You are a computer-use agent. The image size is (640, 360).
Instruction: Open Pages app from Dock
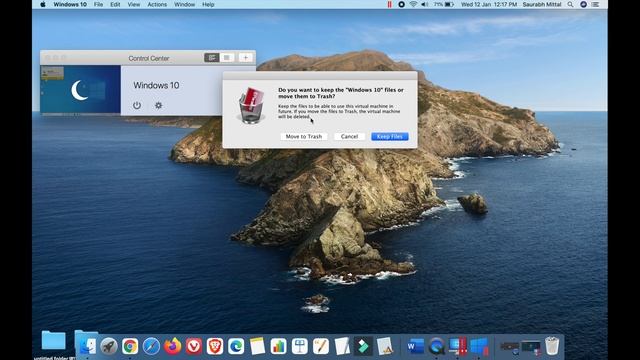pyautogui.click(x=321, y=346)
